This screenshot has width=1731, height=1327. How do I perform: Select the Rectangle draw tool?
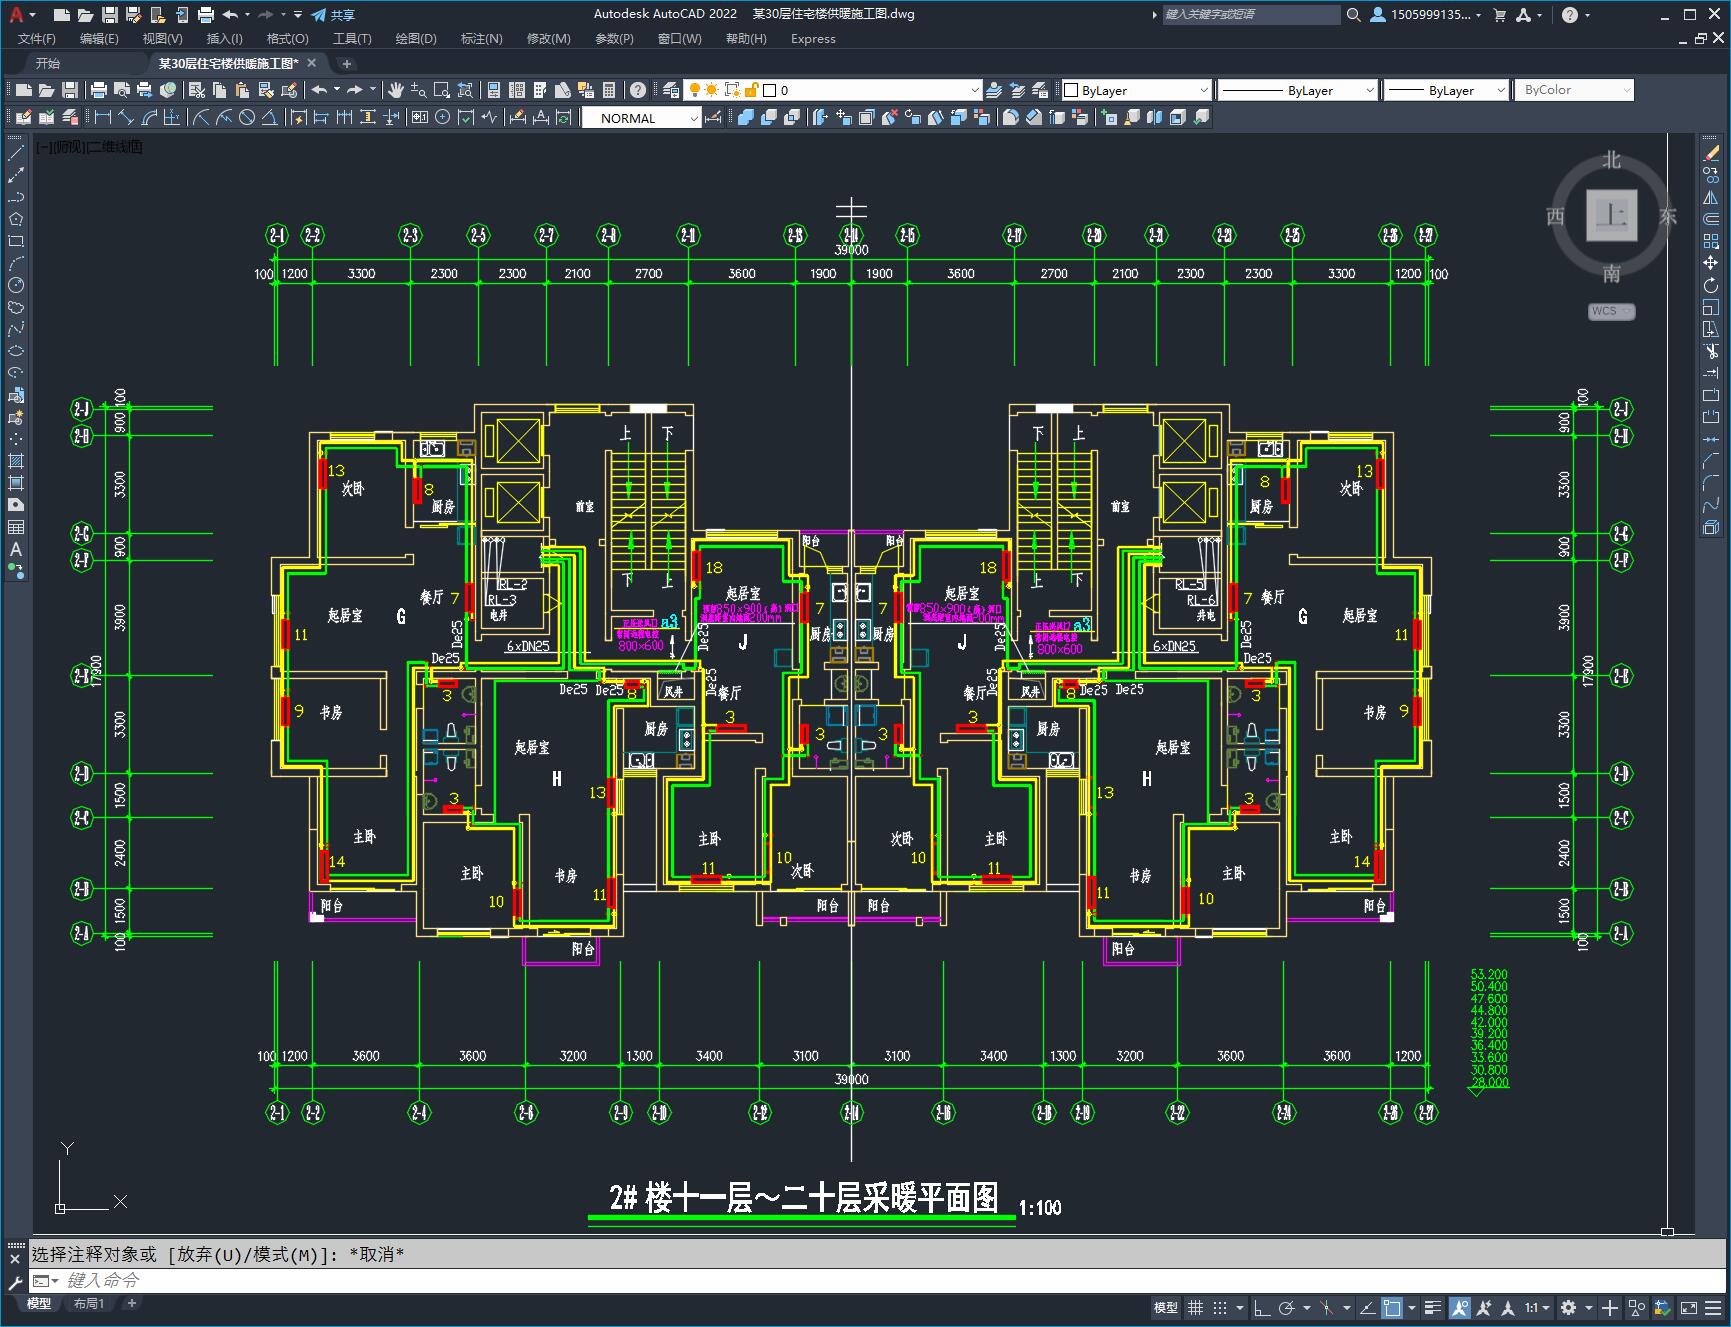(x=16, y=241)
